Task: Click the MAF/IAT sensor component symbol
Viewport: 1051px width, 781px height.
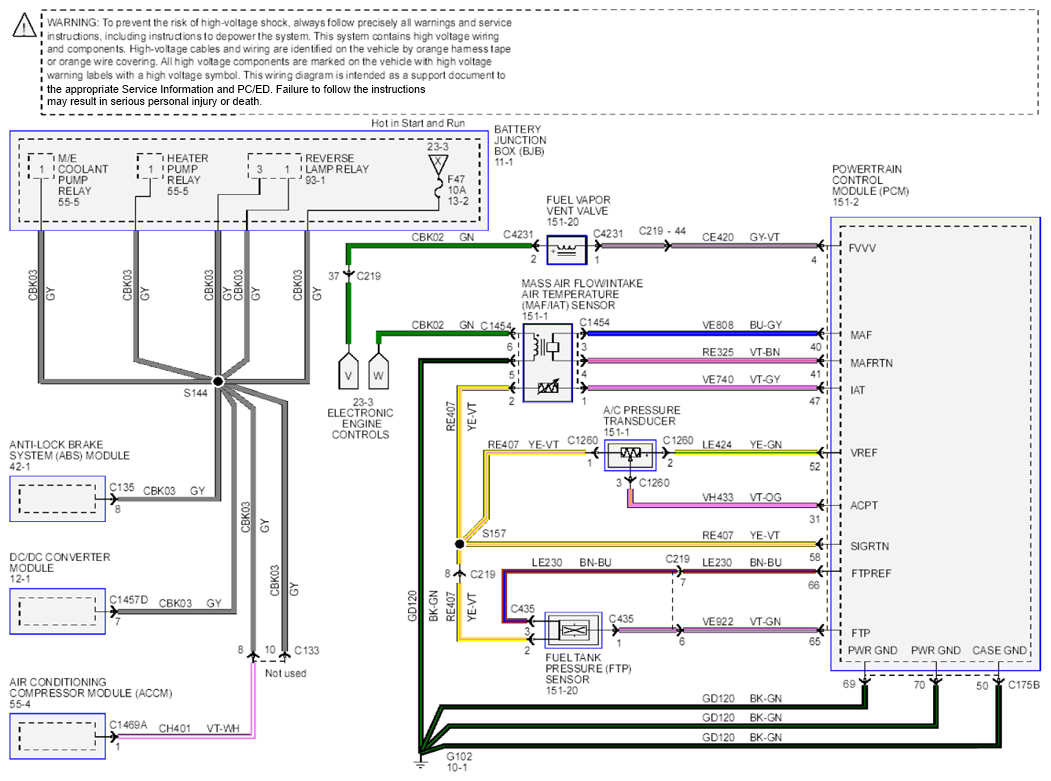Action: 548,363
